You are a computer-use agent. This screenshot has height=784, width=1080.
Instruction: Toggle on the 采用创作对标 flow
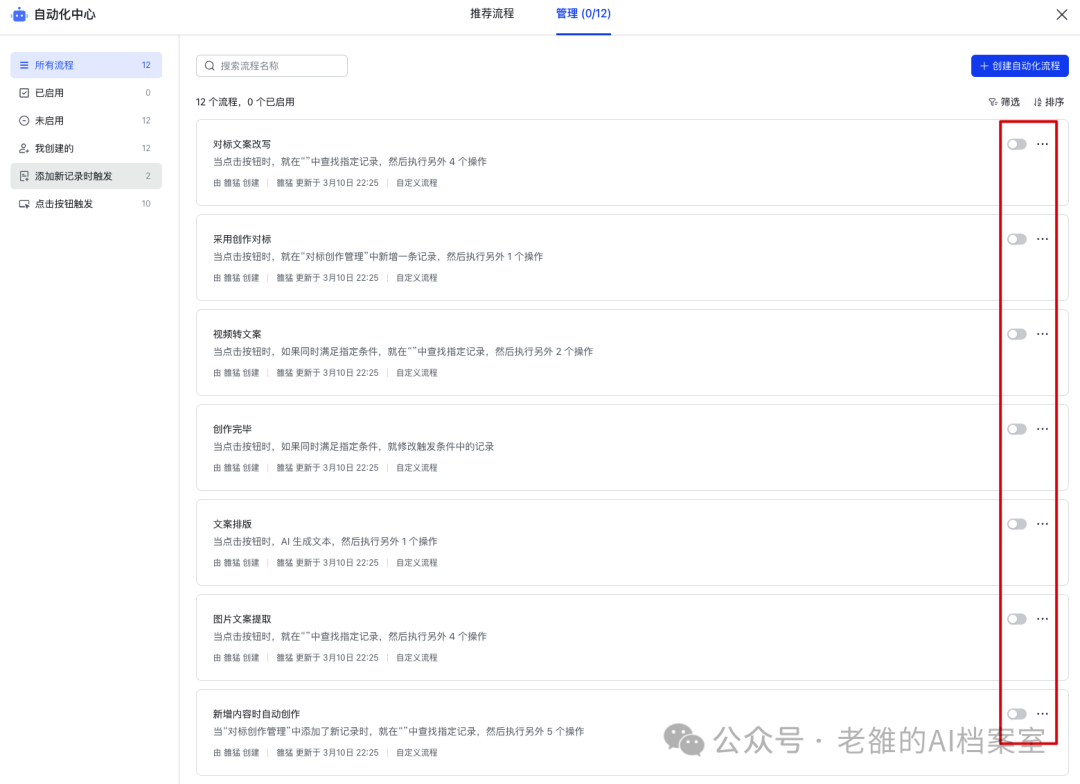pyautogui.click(x=1017, y=239)
